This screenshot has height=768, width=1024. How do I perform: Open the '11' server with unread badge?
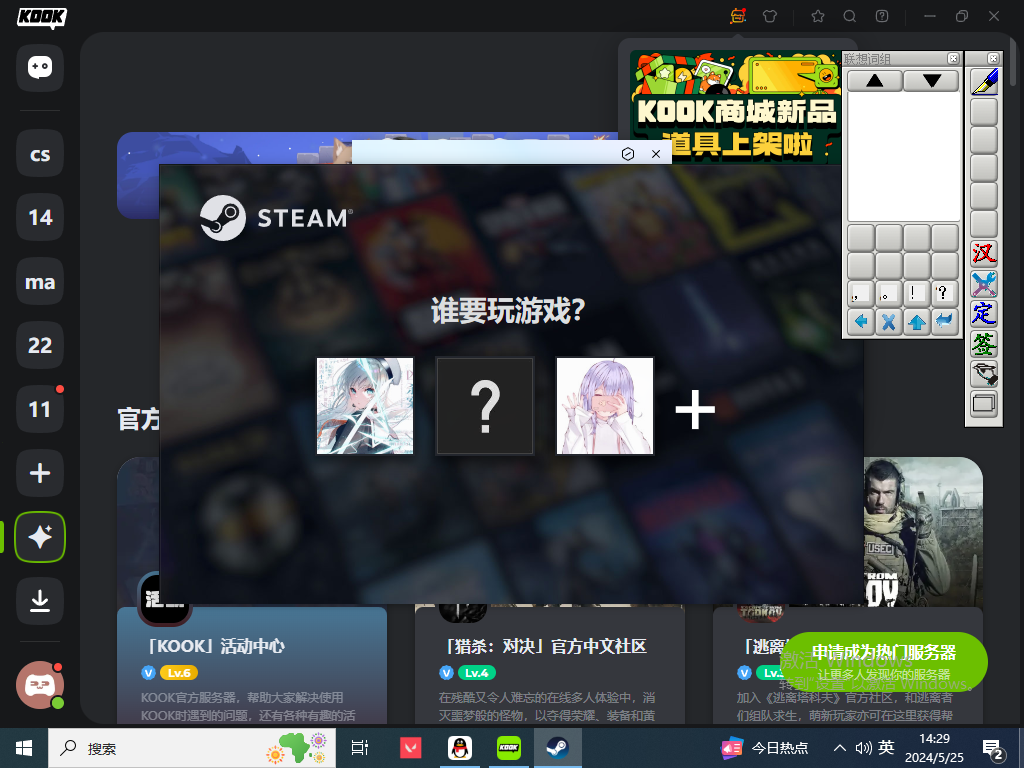coord(40,409)
